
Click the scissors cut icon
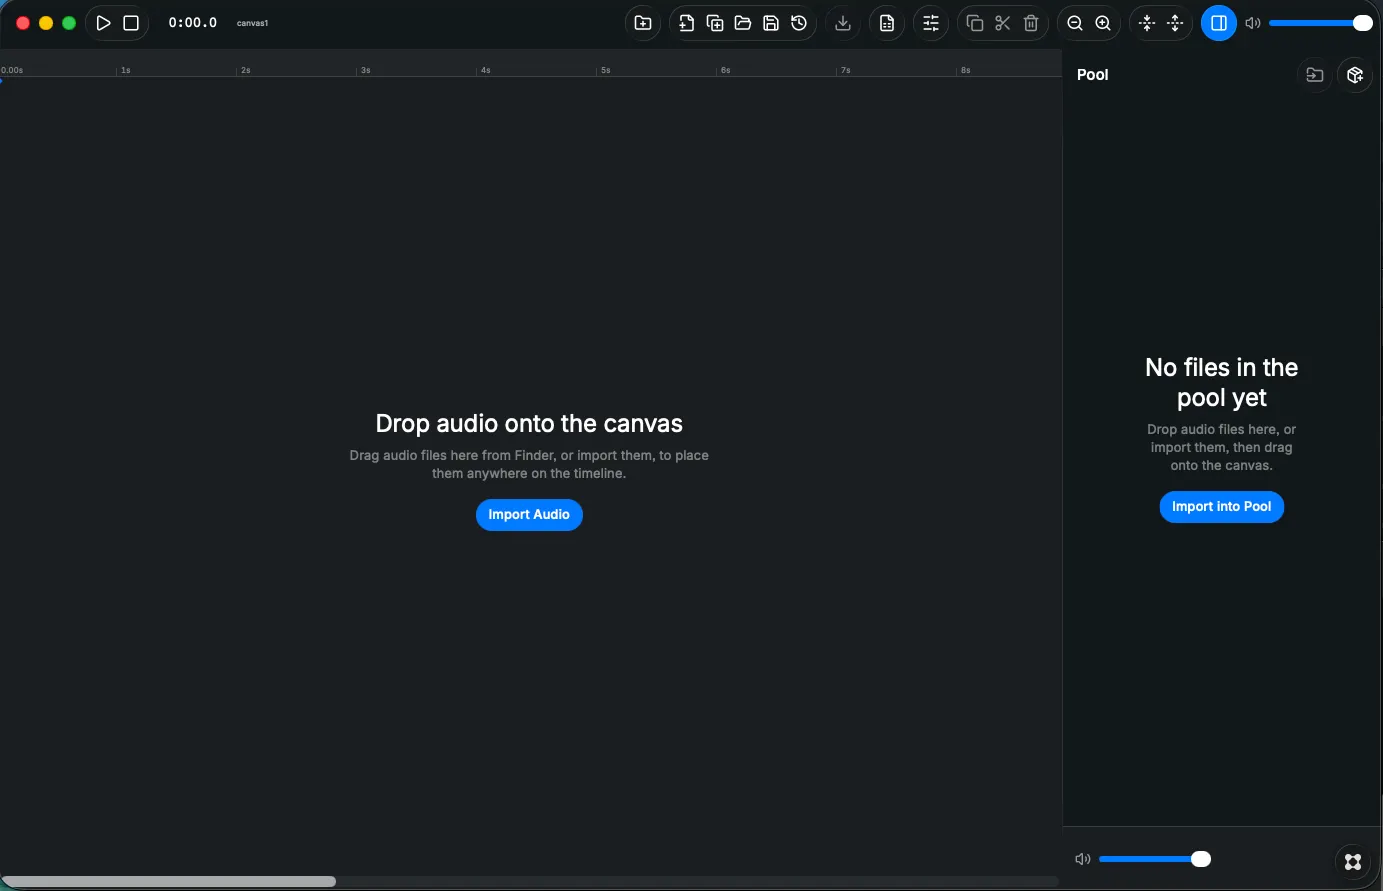(1003, 23)
